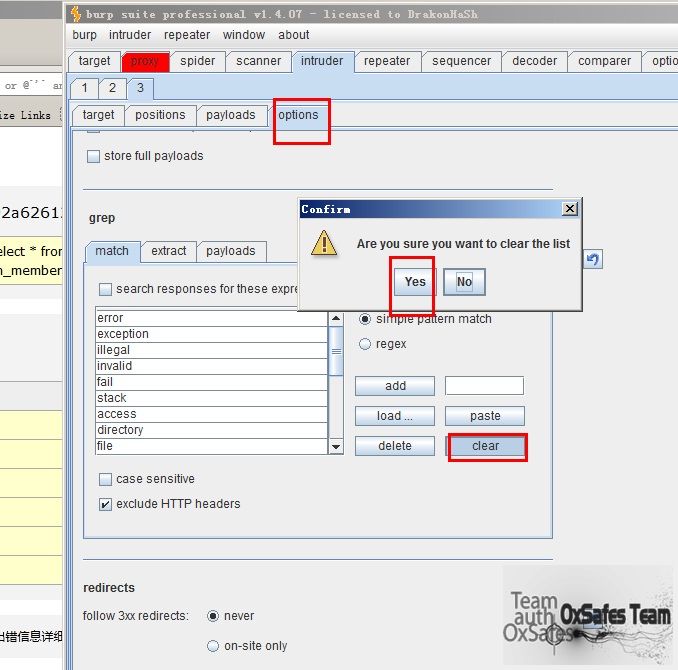Switch to grep payloads tab
Viewport: 678px width, 670px height.
pyautogui.click(x=230, y=251)
